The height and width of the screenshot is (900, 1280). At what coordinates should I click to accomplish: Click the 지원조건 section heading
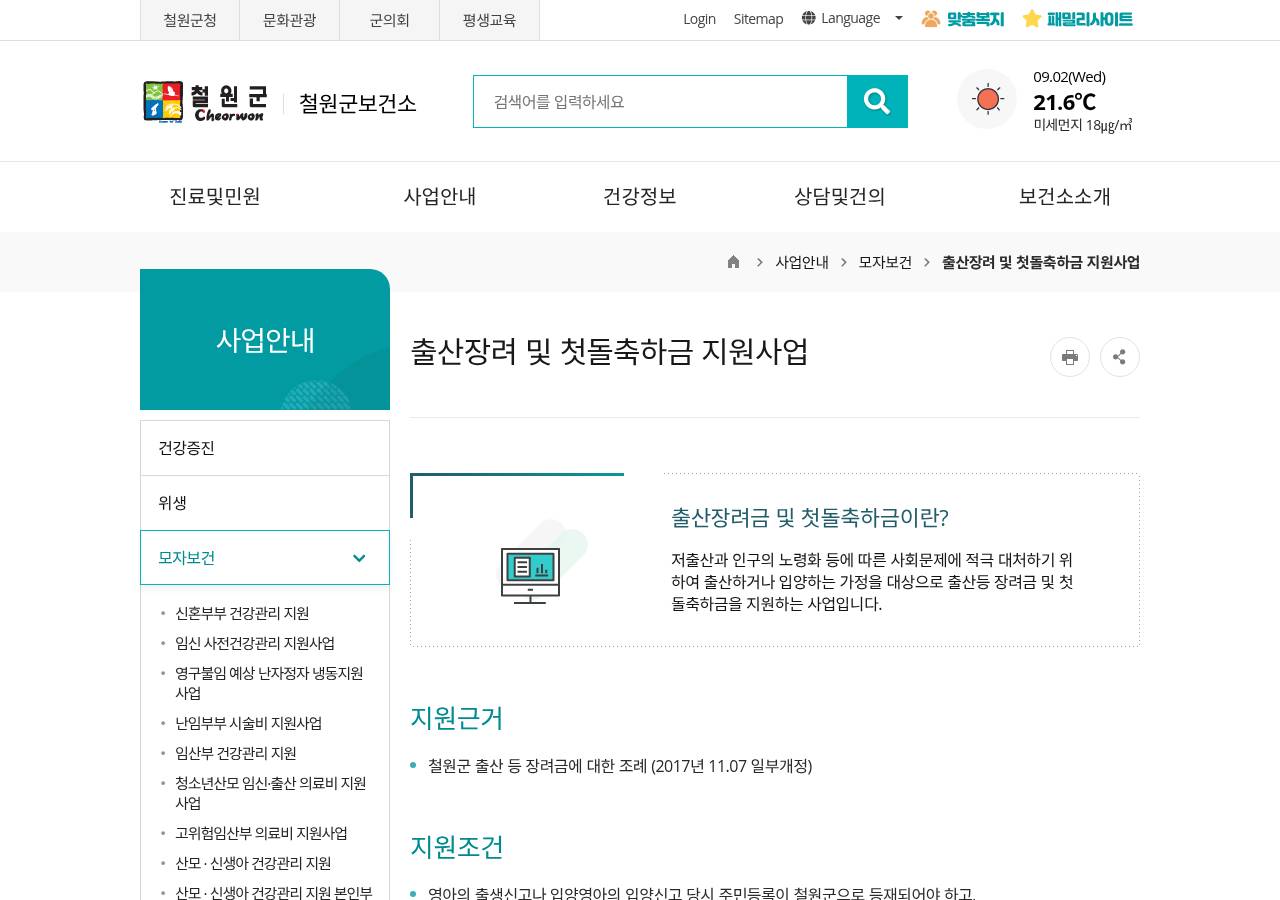click(x=457, y=846)
